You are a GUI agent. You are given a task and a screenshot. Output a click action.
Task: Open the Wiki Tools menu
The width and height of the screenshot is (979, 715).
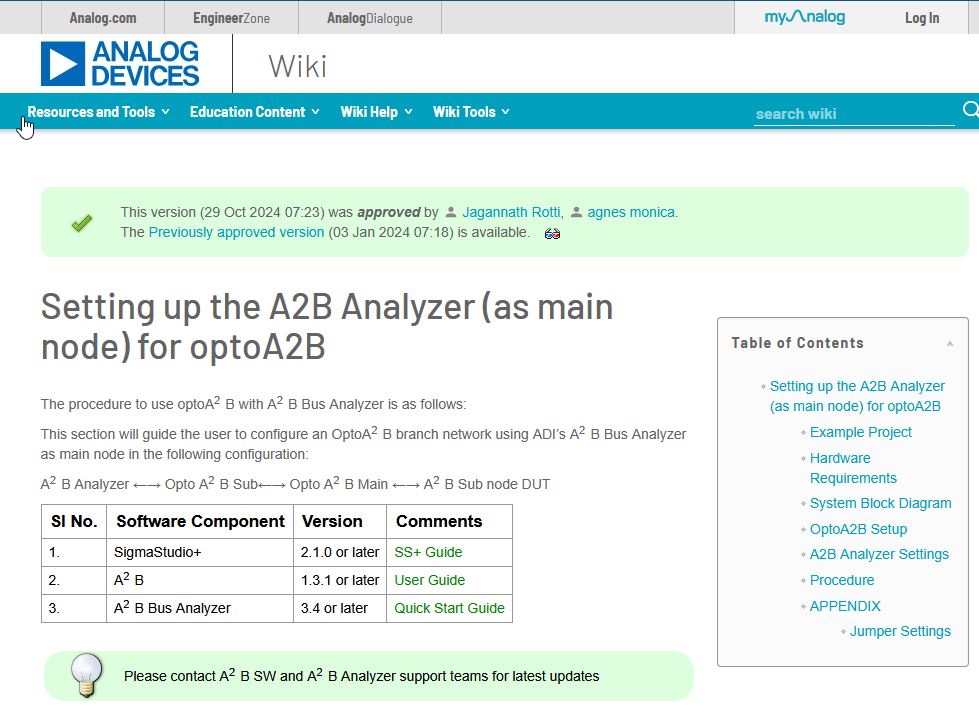tap(471, 112)
